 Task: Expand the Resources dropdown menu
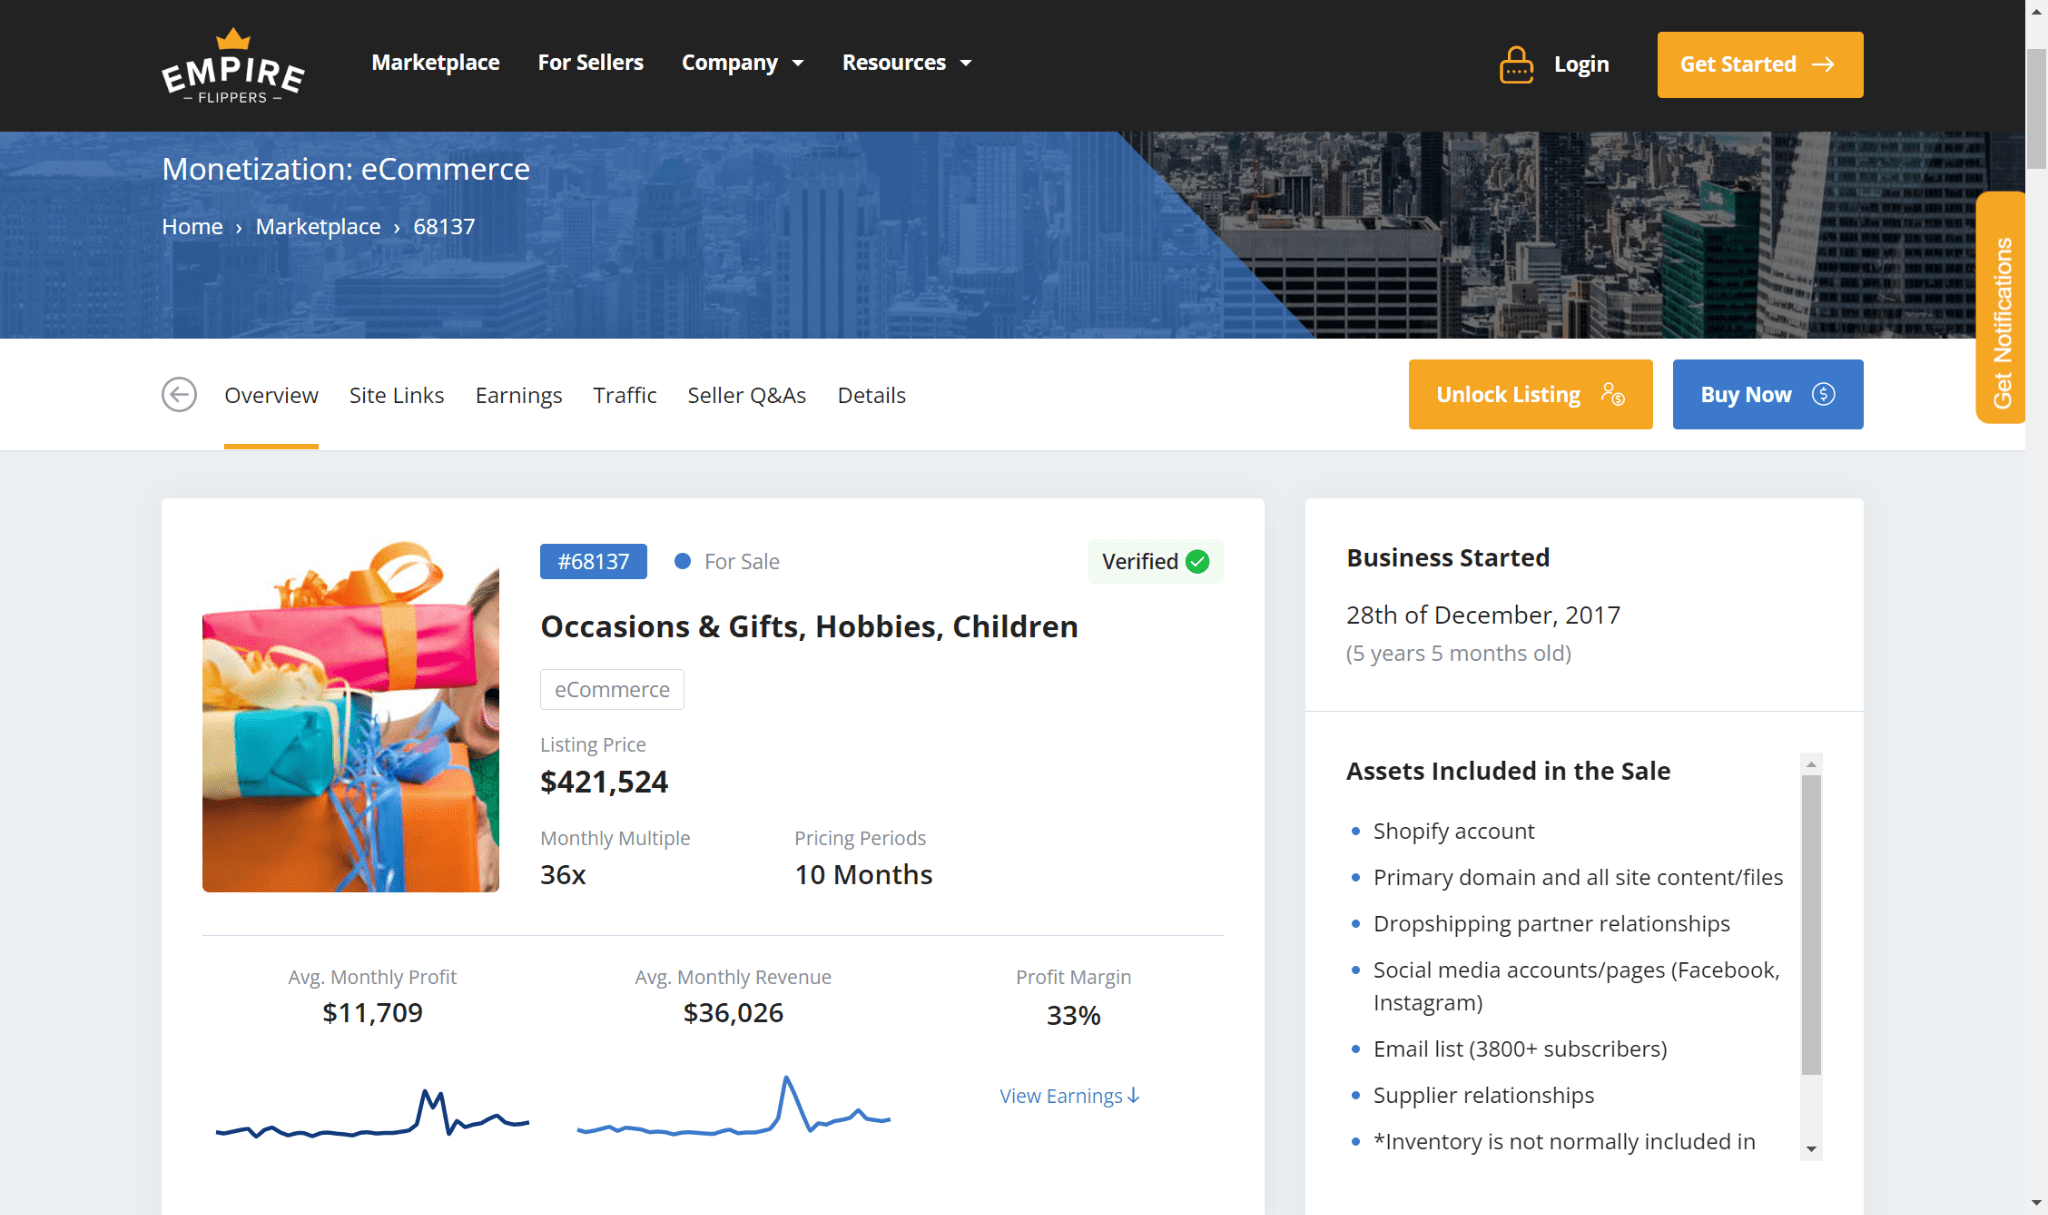point(906,63)
